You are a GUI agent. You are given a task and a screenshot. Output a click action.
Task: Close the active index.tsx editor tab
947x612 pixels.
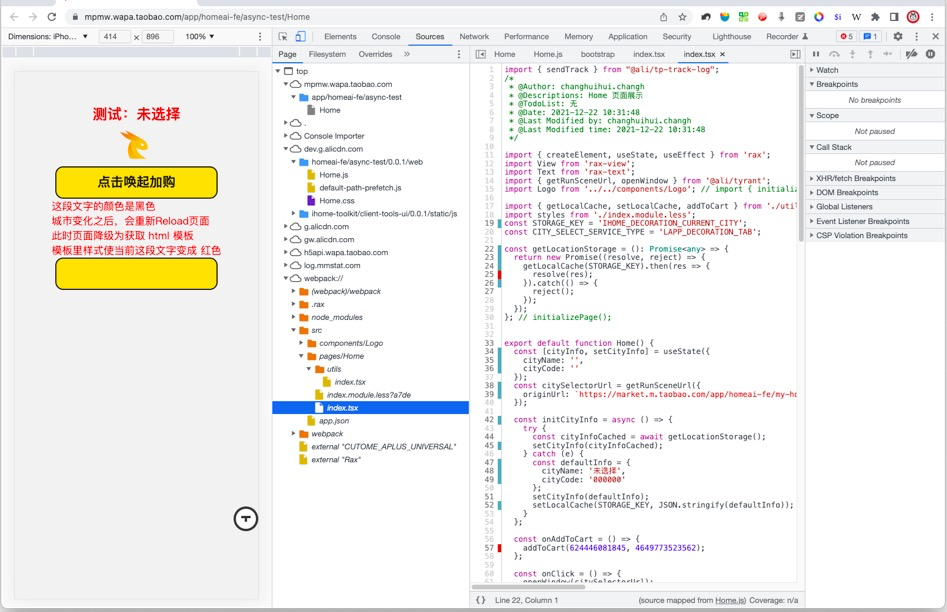pyautogui.click(x=722, y=54)
